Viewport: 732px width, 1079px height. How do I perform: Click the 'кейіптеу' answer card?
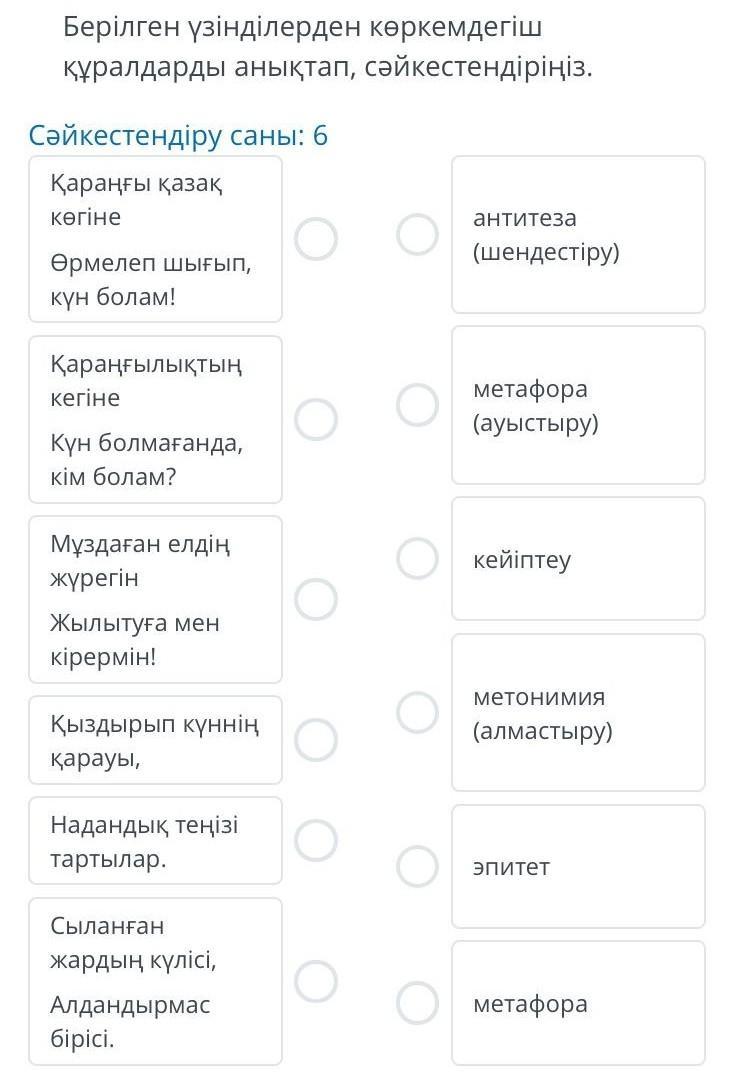click(x=578, y=558)
